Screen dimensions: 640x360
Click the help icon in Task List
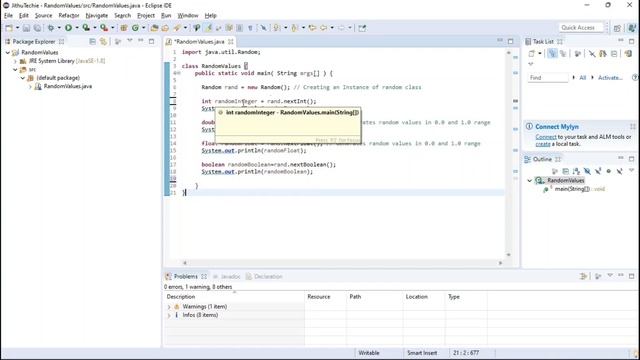pyautogui.click(x=635, y=77)
